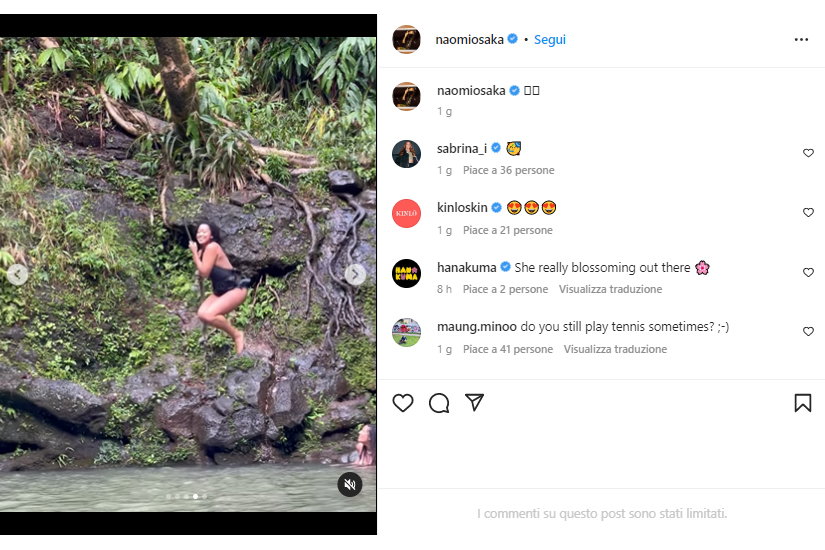
Task: View likes on sabrina_i's comment
Action: (508, 171)
